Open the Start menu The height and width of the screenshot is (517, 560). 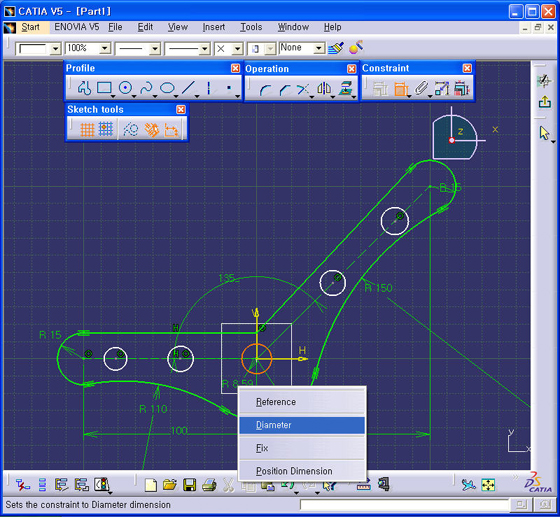[x=30, y=27]
